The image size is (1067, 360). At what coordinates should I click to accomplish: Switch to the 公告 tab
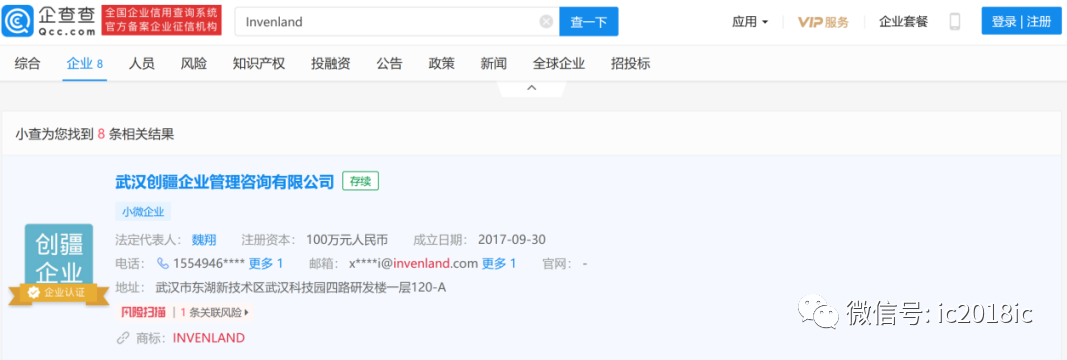tap(389, 64)
